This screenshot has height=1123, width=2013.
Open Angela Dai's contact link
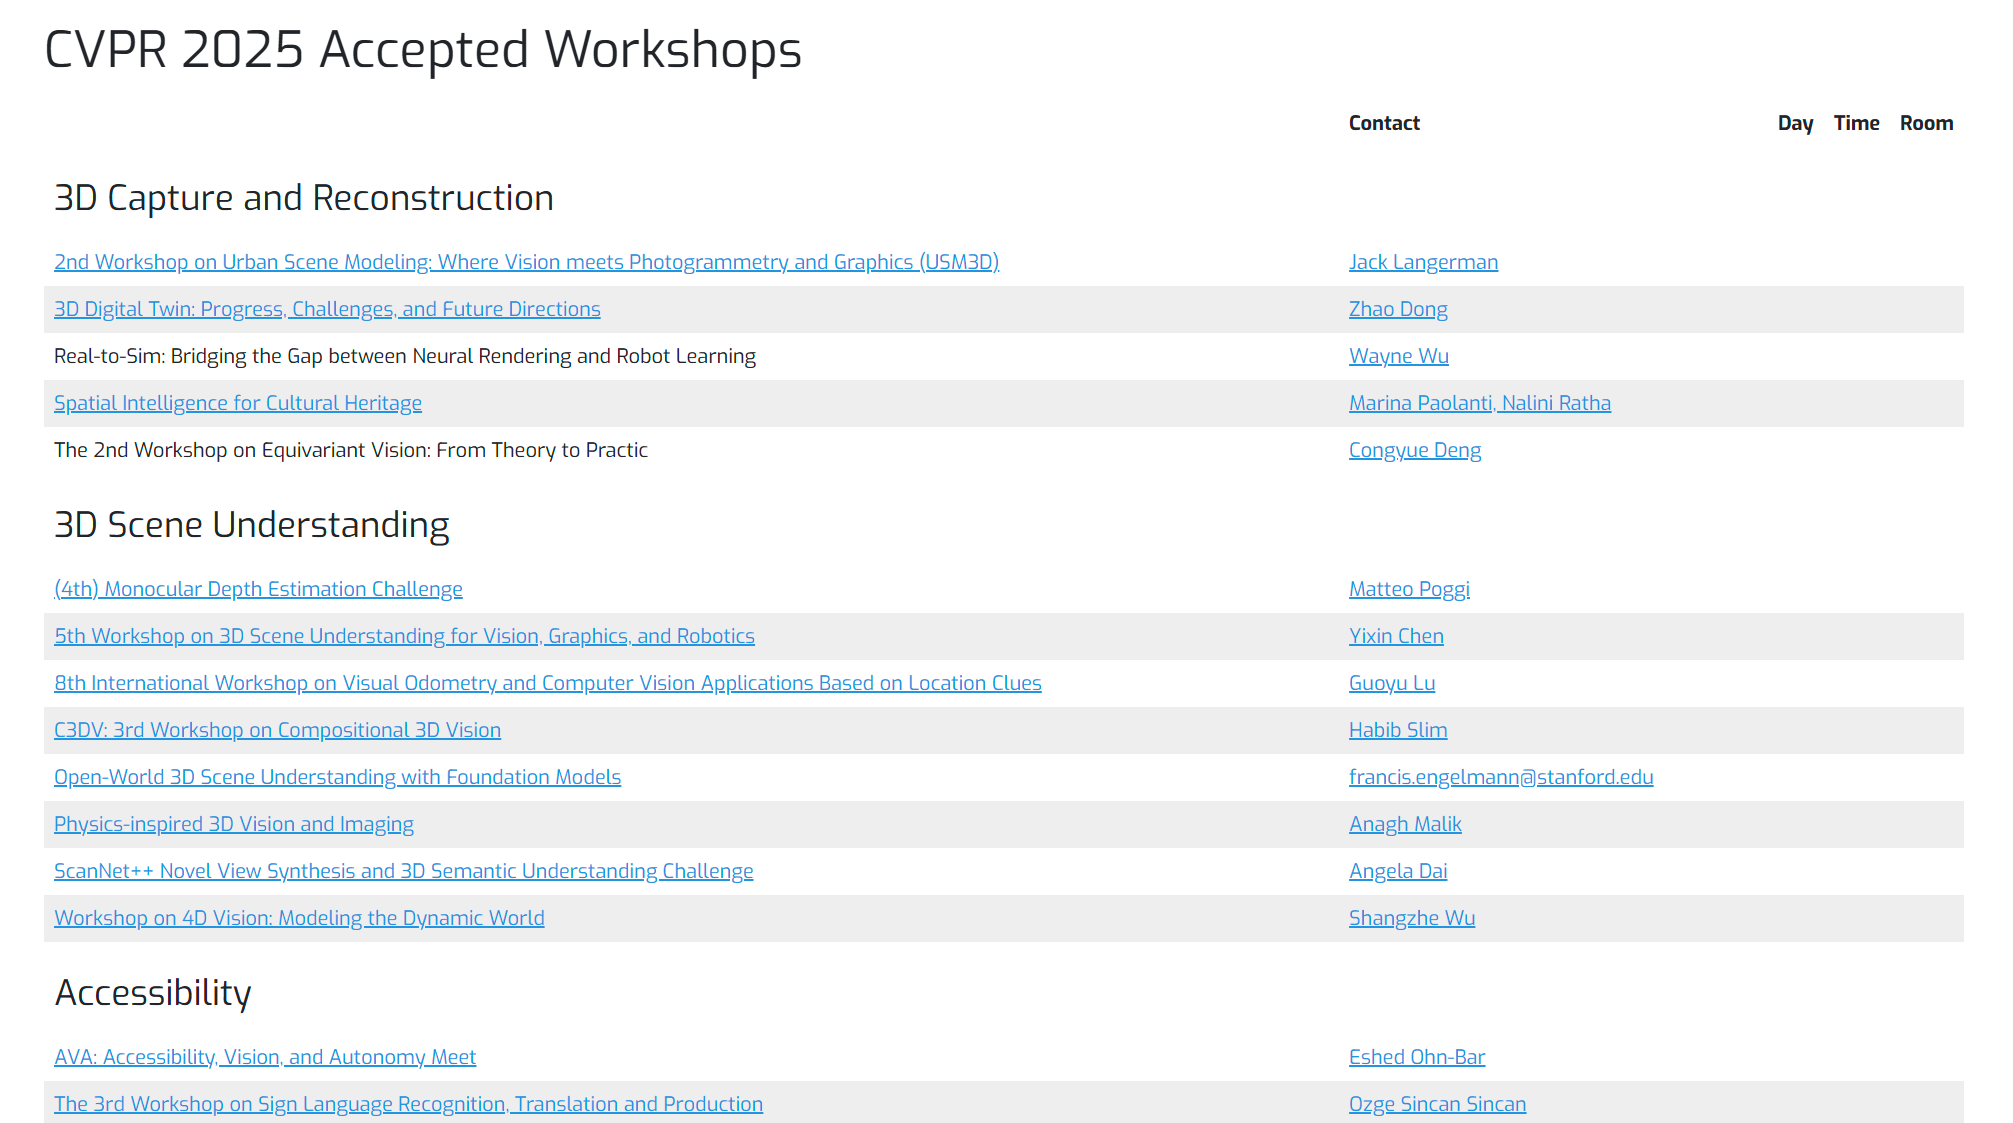1398,870
